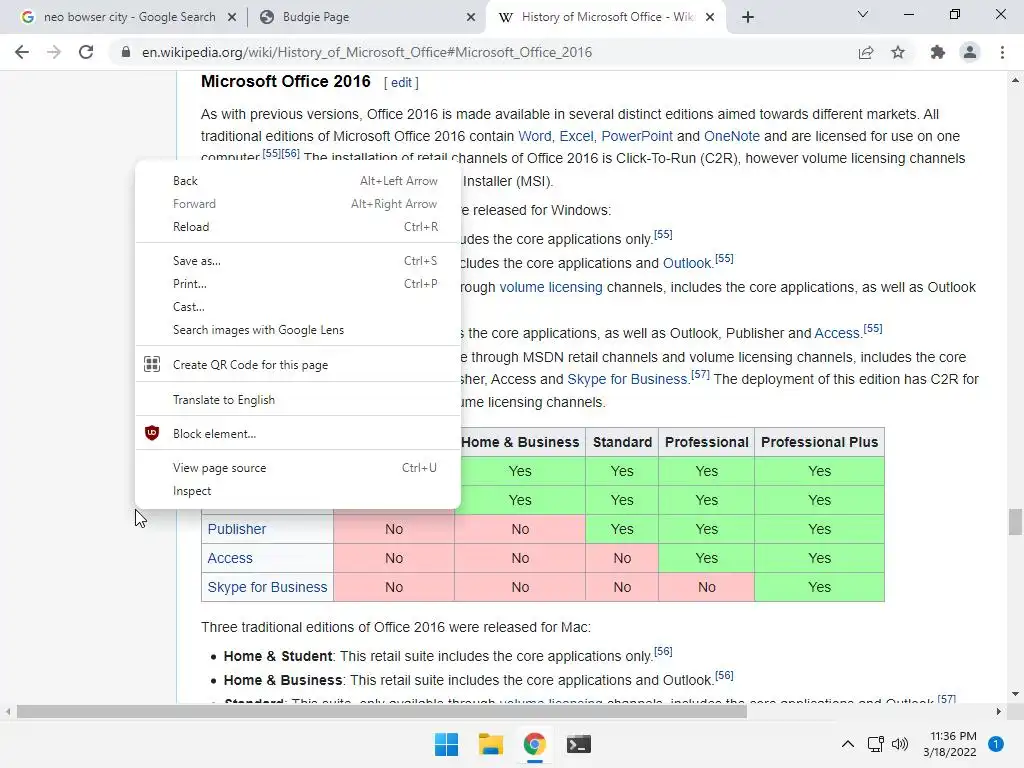
Task: Open the Access link in paragraph
Action: coord(837,333)
